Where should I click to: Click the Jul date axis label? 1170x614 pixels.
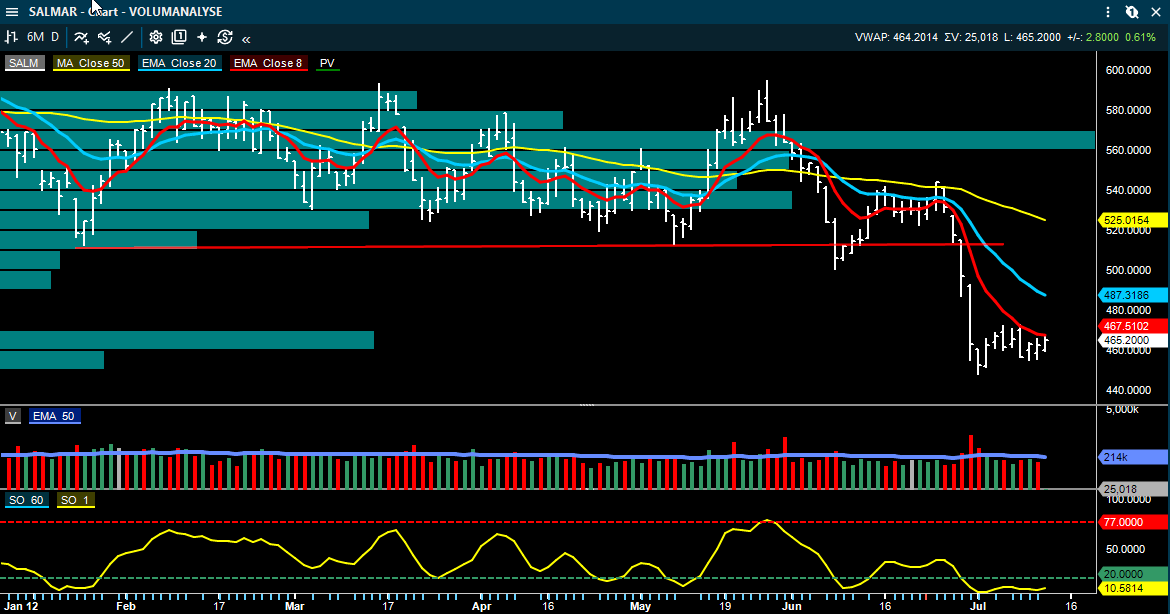coord(977,607)
